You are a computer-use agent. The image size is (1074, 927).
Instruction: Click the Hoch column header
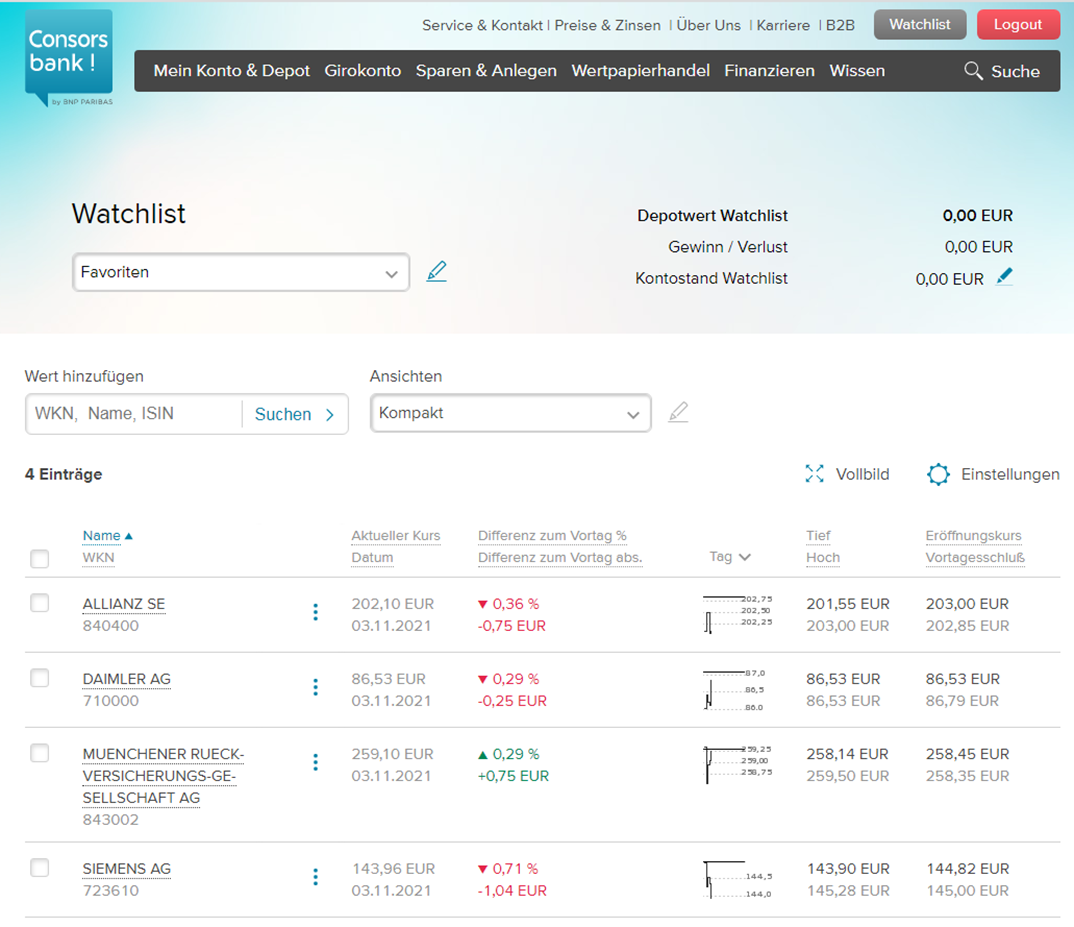[x=823, y=558]
